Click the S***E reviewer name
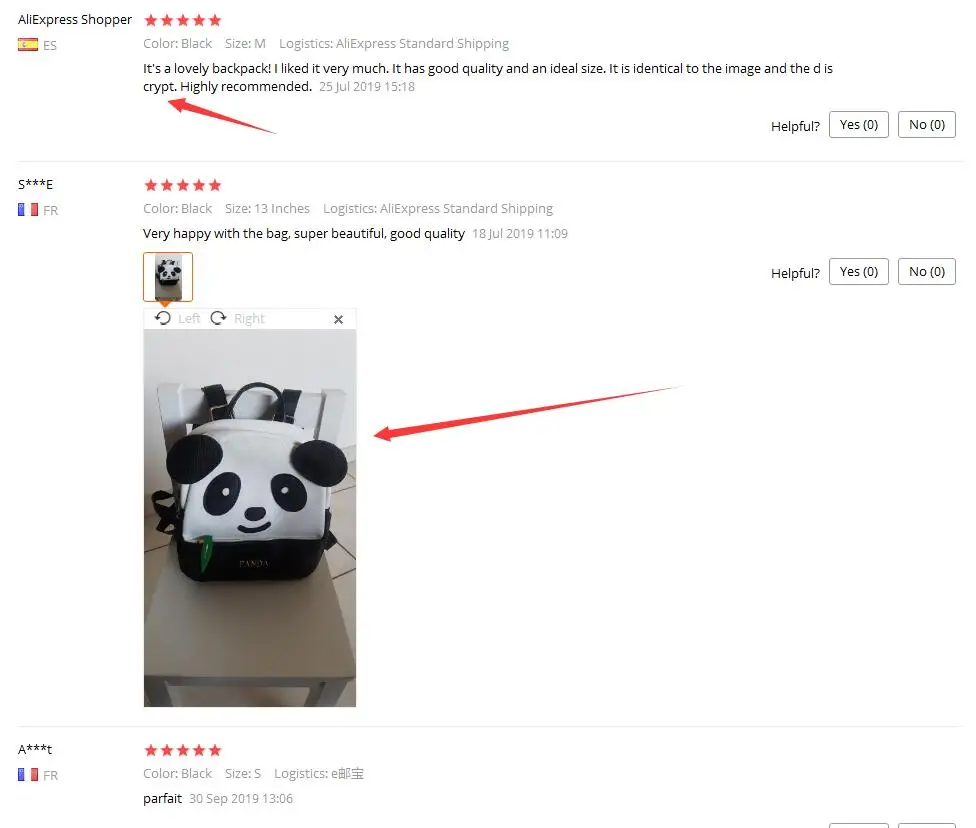 [x=35, y=184]
